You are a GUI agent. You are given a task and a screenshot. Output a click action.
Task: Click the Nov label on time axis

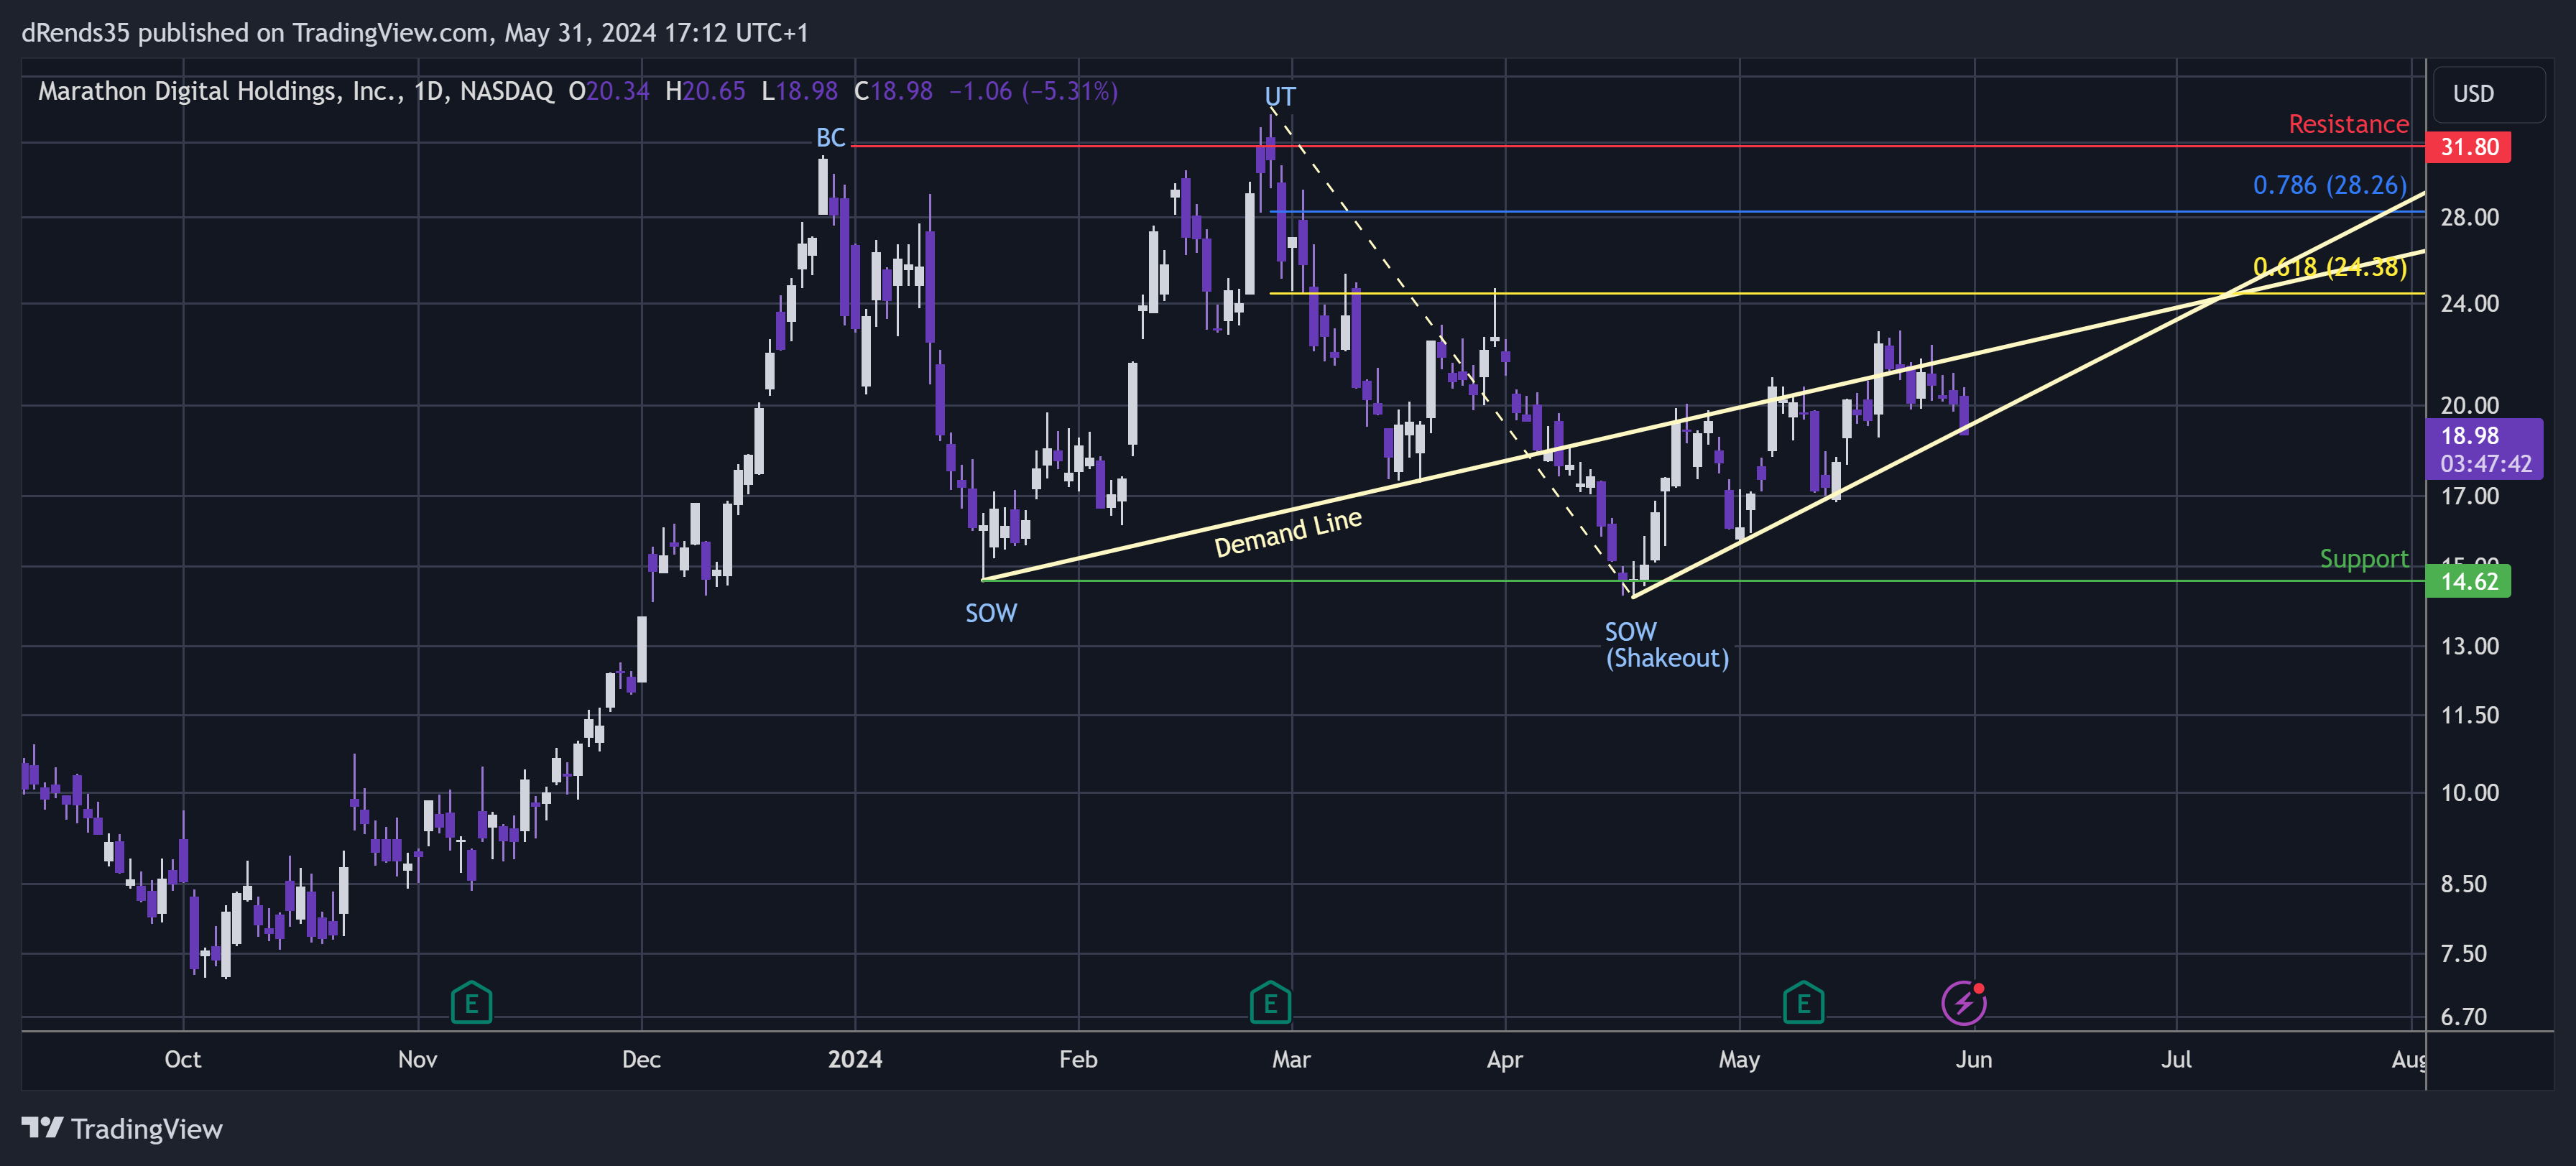click(417, 1059)
